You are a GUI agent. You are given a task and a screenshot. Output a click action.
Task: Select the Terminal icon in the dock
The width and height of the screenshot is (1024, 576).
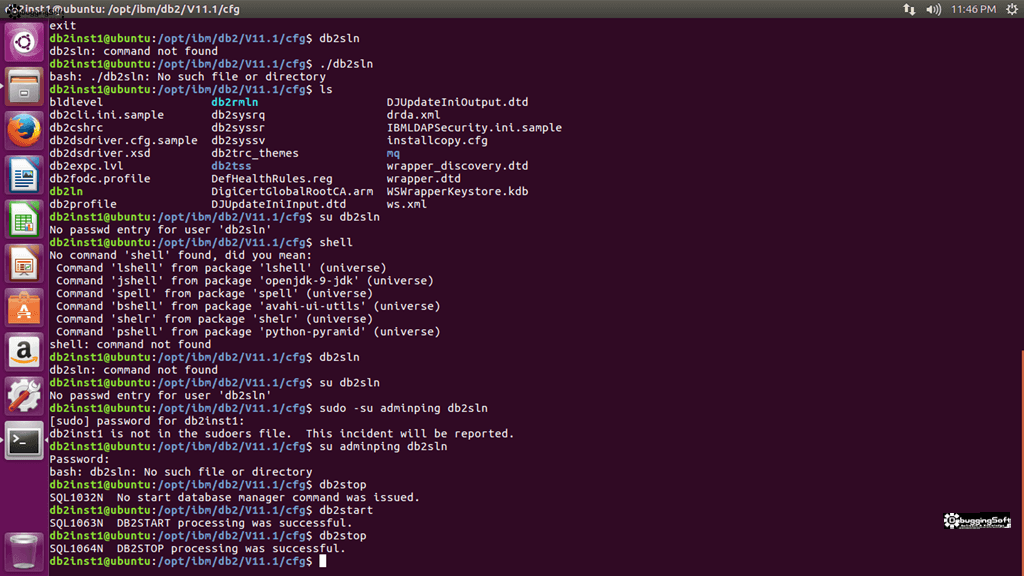pos(22,440)
